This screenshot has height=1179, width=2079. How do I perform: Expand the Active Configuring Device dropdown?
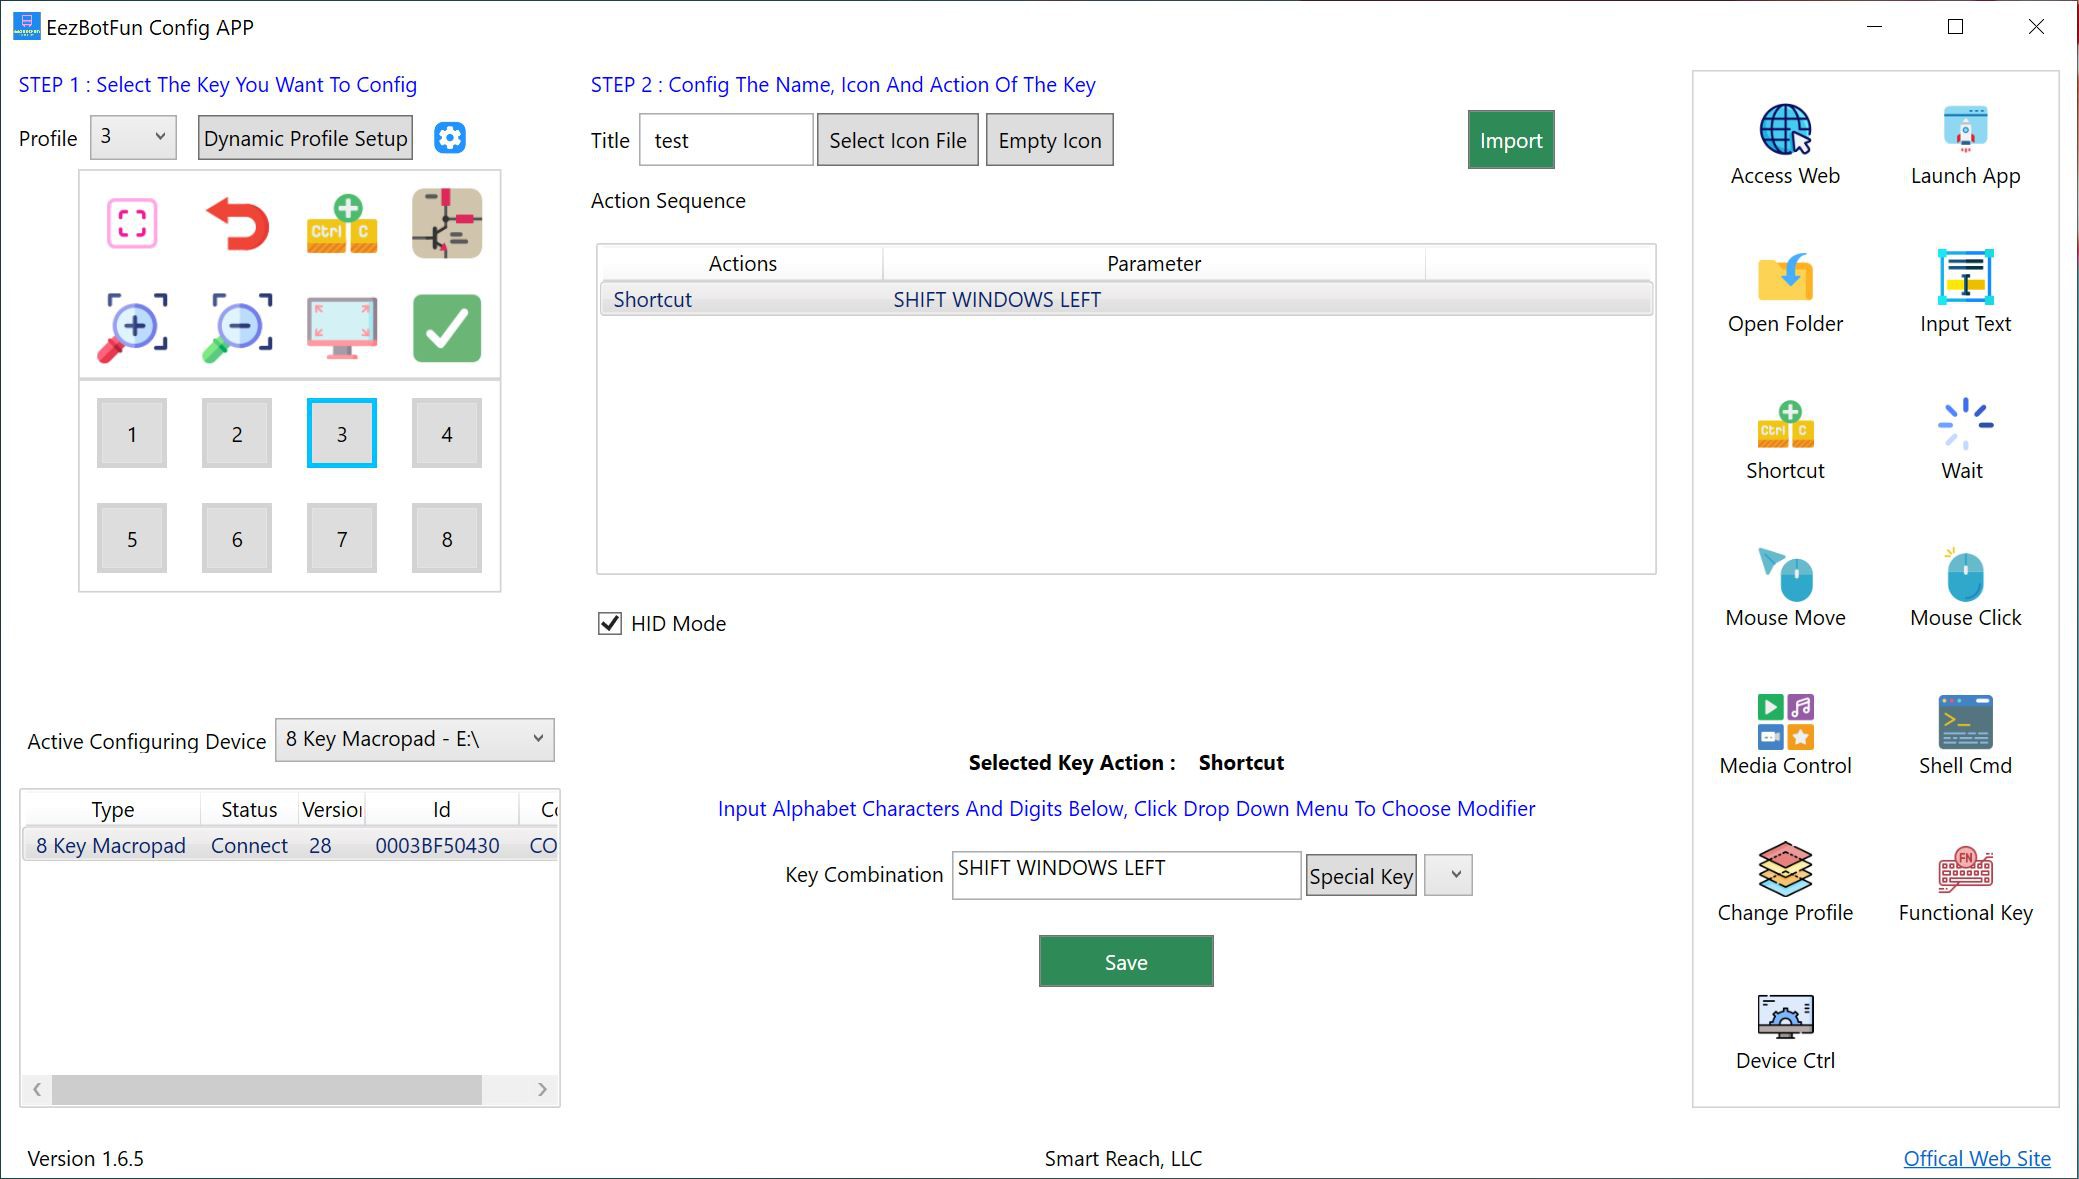(414, 740)
